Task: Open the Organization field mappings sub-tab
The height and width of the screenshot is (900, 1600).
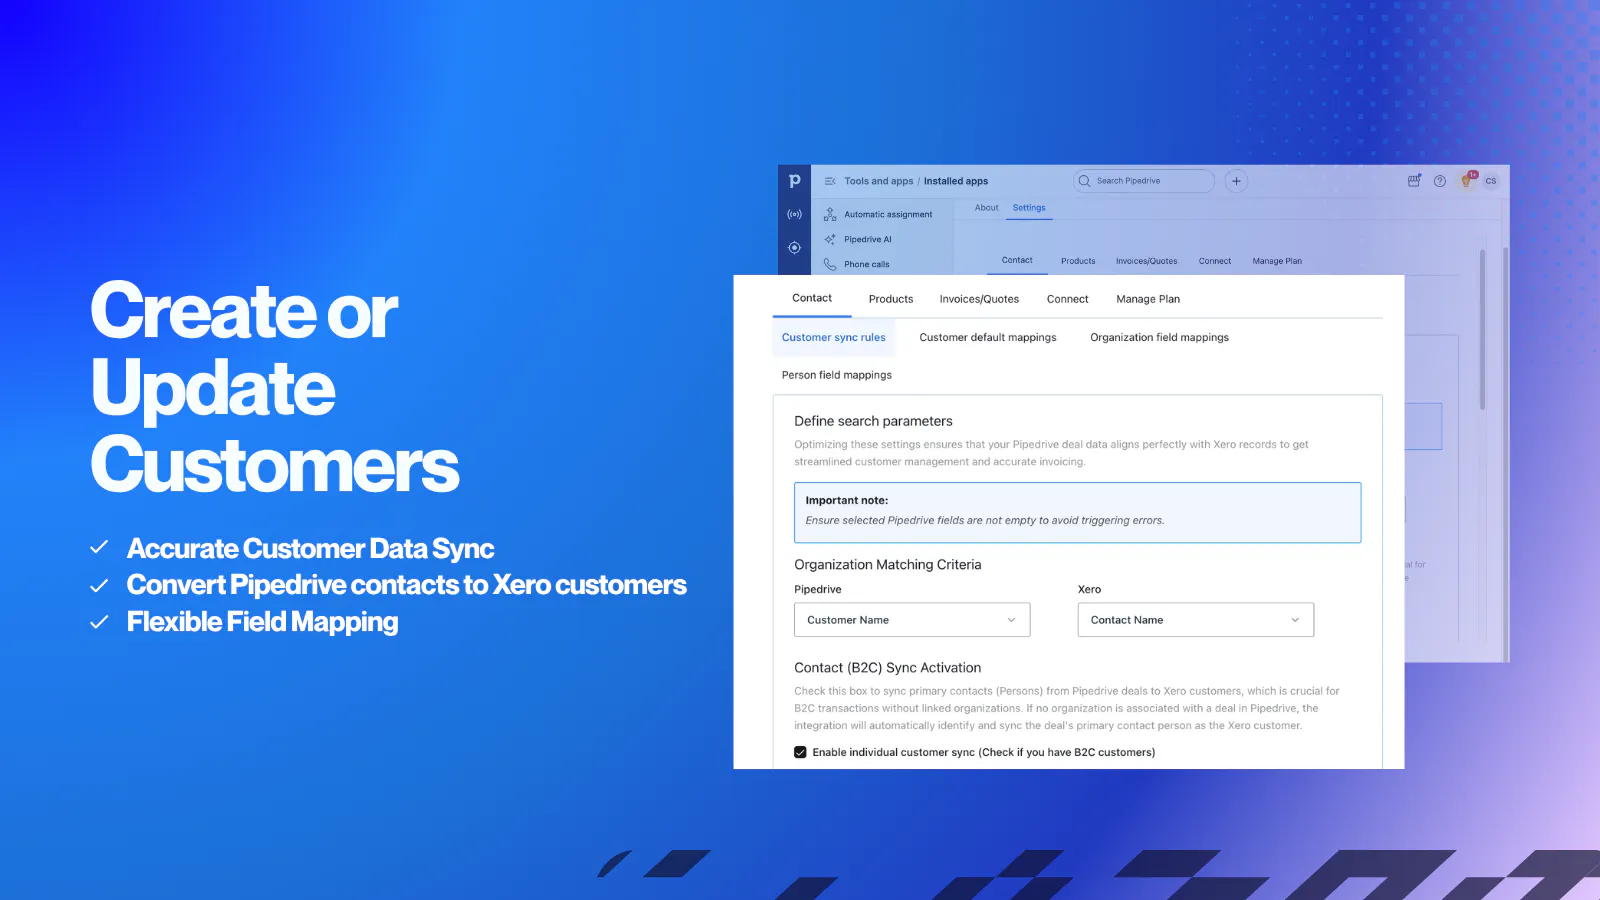Action: [x=1160, y=337]
